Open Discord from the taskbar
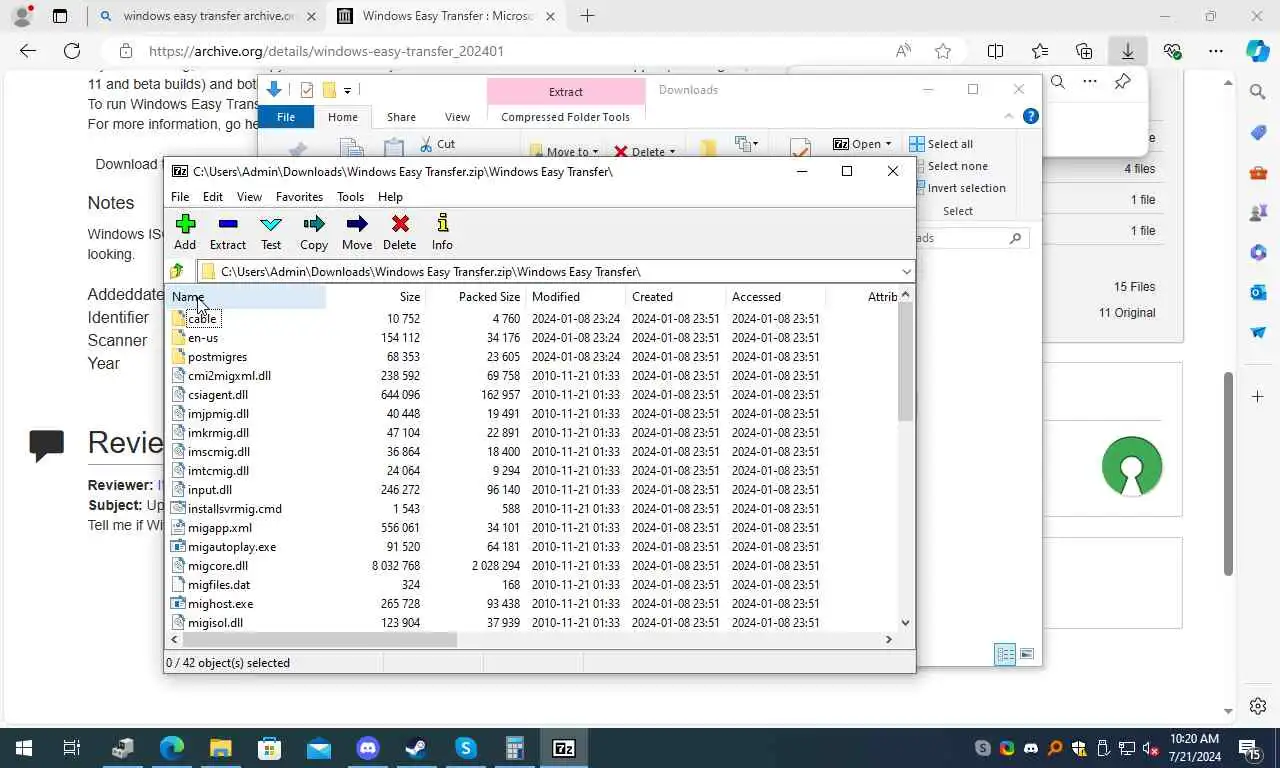1280x768 pixels. click(368, 748)
